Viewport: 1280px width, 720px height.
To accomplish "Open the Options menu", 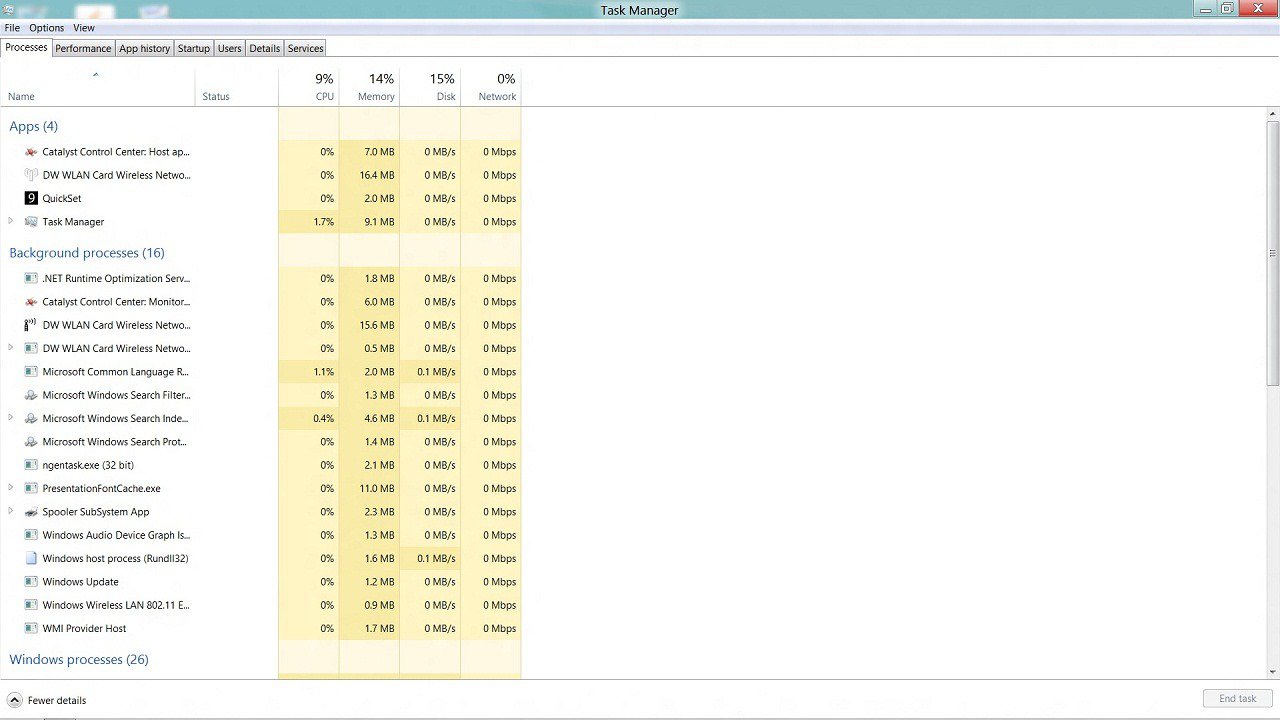I will 46,28.
